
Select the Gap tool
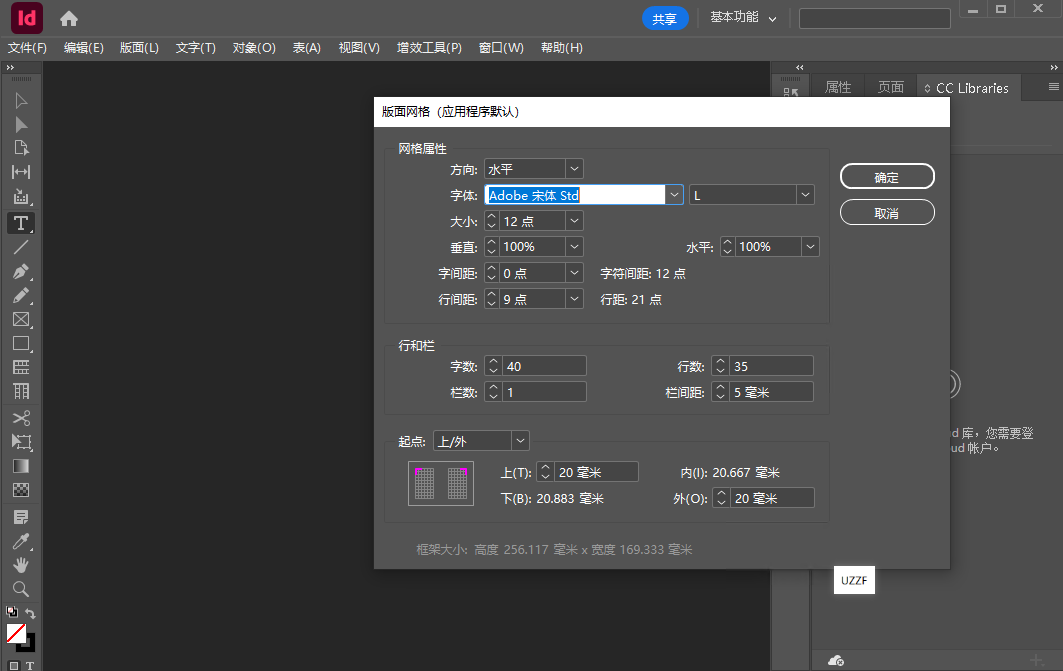click(21, 172)
